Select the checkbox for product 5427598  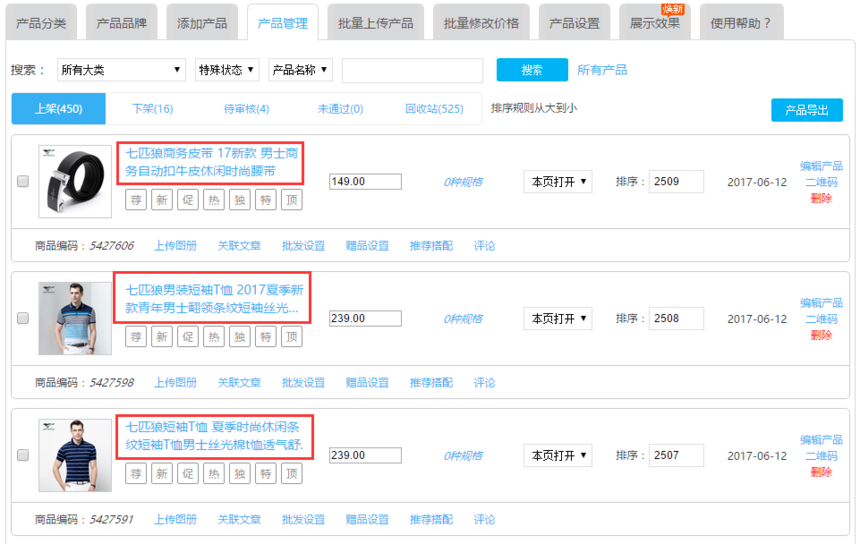23,318
